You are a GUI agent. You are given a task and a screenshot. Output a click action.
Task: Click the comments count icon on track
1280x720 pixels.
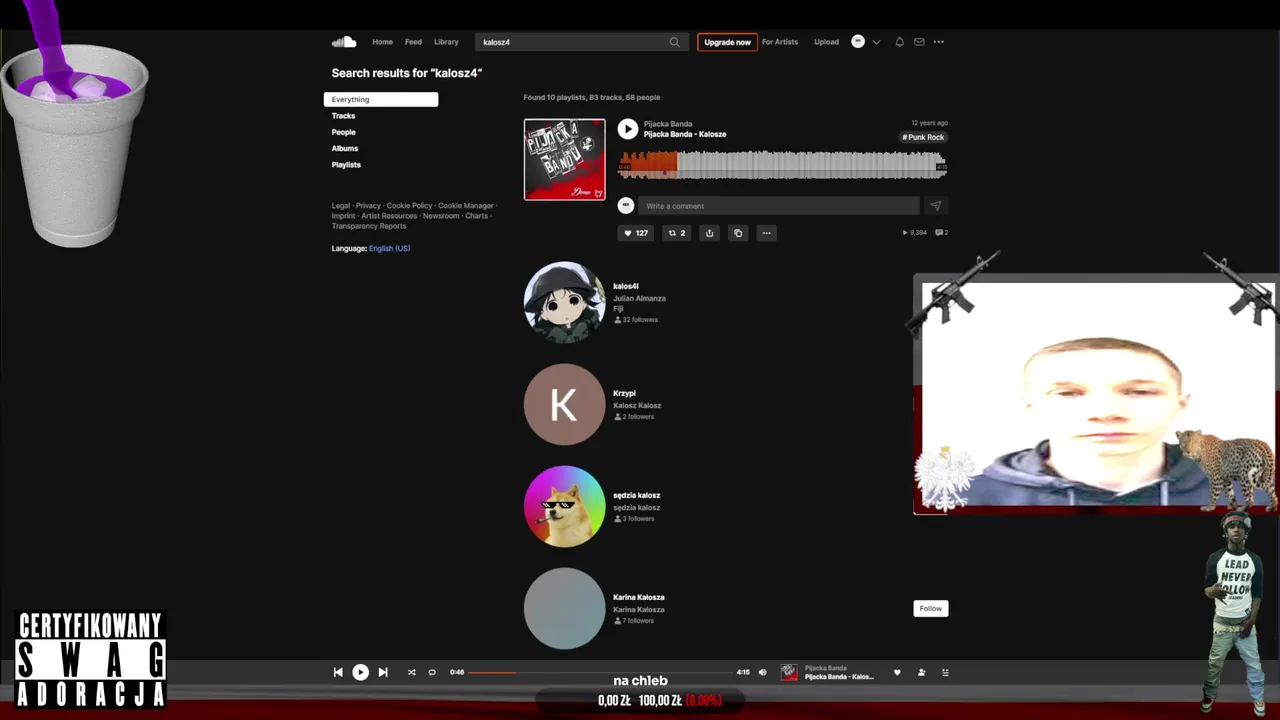coord(943,233)
